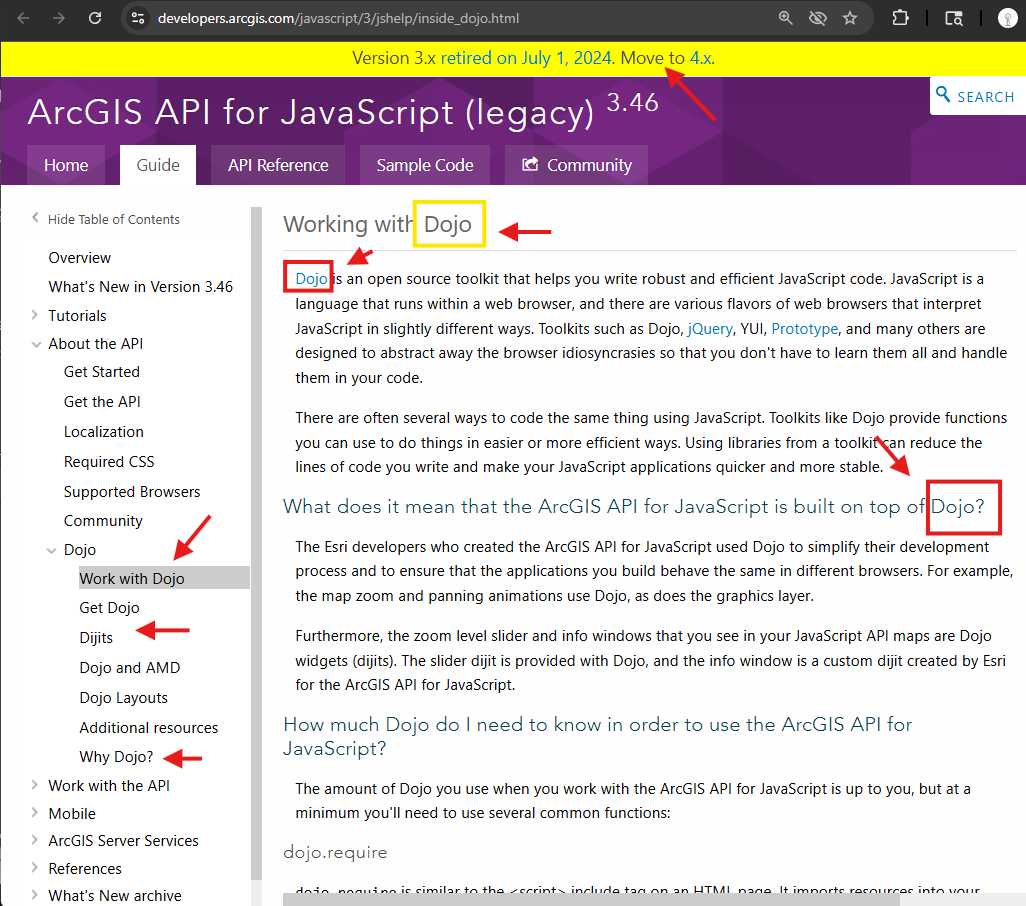Click the Community tab share icon
Image resolution: width=1026 pixels, height=906 pixels.
(x=530, y=164)
